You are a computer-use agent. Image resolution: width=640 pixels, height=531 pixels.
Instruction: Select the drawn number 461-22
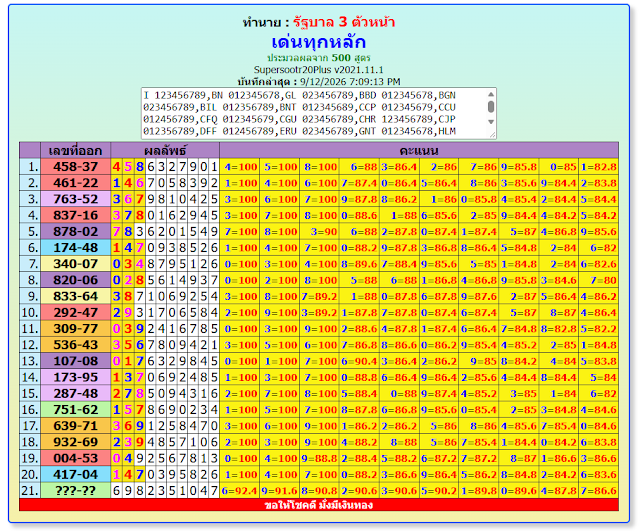click(x=76, y=183)
